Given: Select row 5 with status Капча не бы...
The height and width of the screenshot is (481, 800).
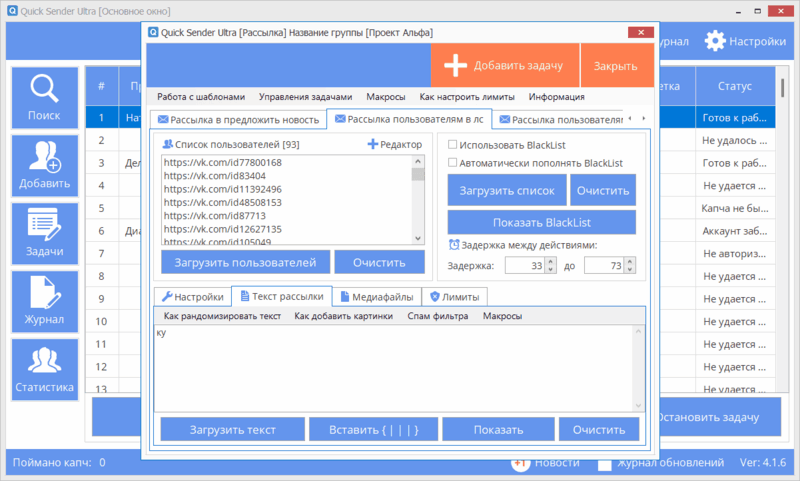Looking at the screenshot, I should (735, 208).
